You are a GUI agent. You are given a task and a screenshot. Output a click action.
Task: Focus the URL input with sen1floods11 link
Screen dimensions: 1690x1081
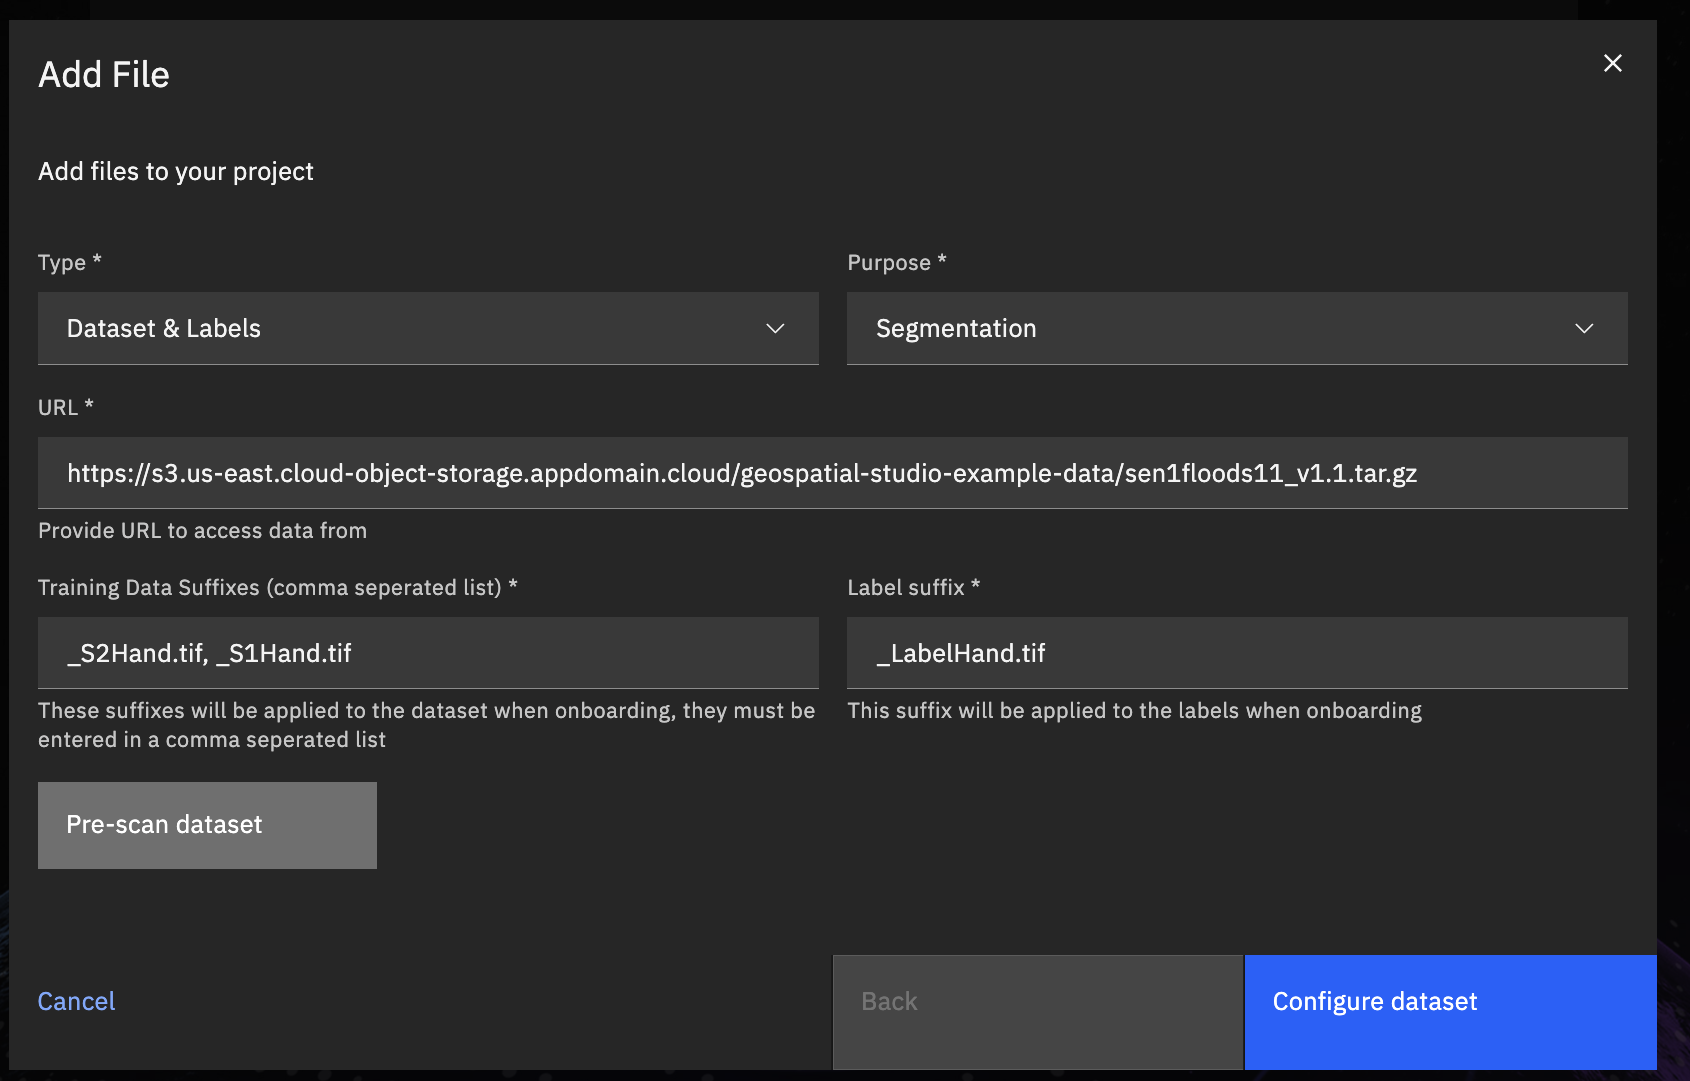coord(832,473)
